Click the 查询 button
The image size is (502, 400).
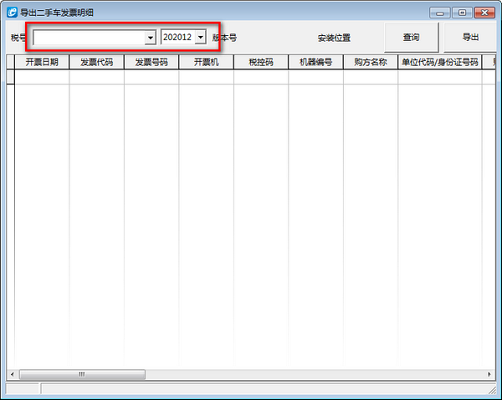pyautogui.click(x=411, y=37)
